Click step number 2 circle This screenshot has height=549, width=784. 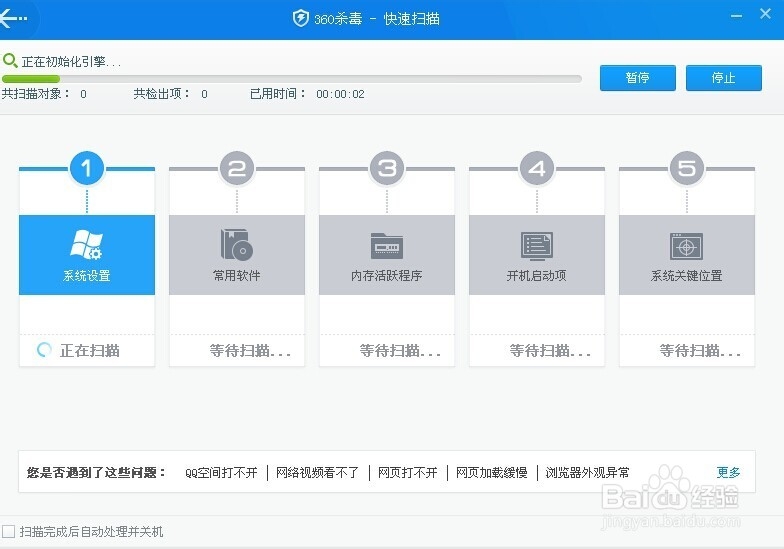coord(237,168)
